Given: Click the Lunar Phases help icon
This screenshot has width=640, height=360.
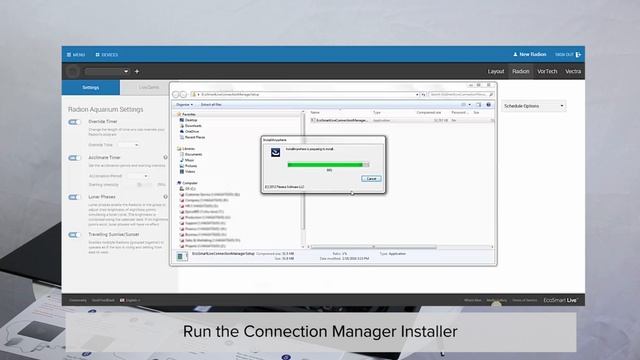Looking at the screenshot, I should (x=165, y=197).
